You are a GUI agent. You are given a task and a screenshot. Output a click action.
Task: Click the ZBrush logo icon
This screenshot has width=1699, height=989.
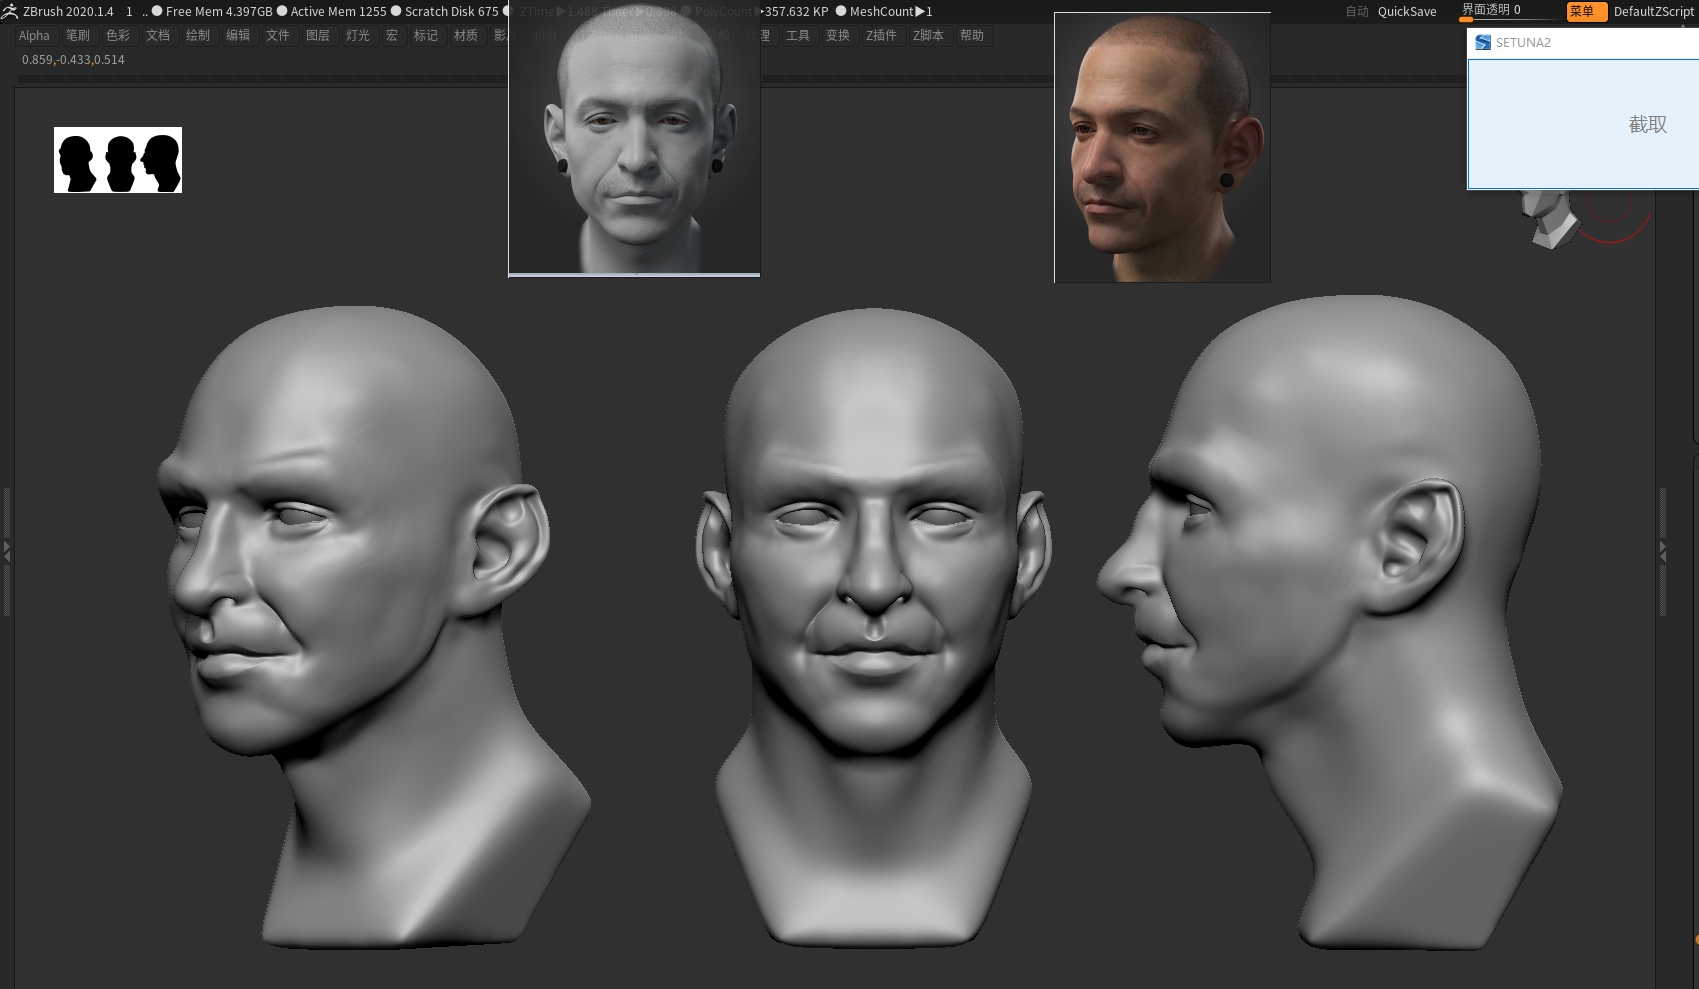tap(10, 11)
